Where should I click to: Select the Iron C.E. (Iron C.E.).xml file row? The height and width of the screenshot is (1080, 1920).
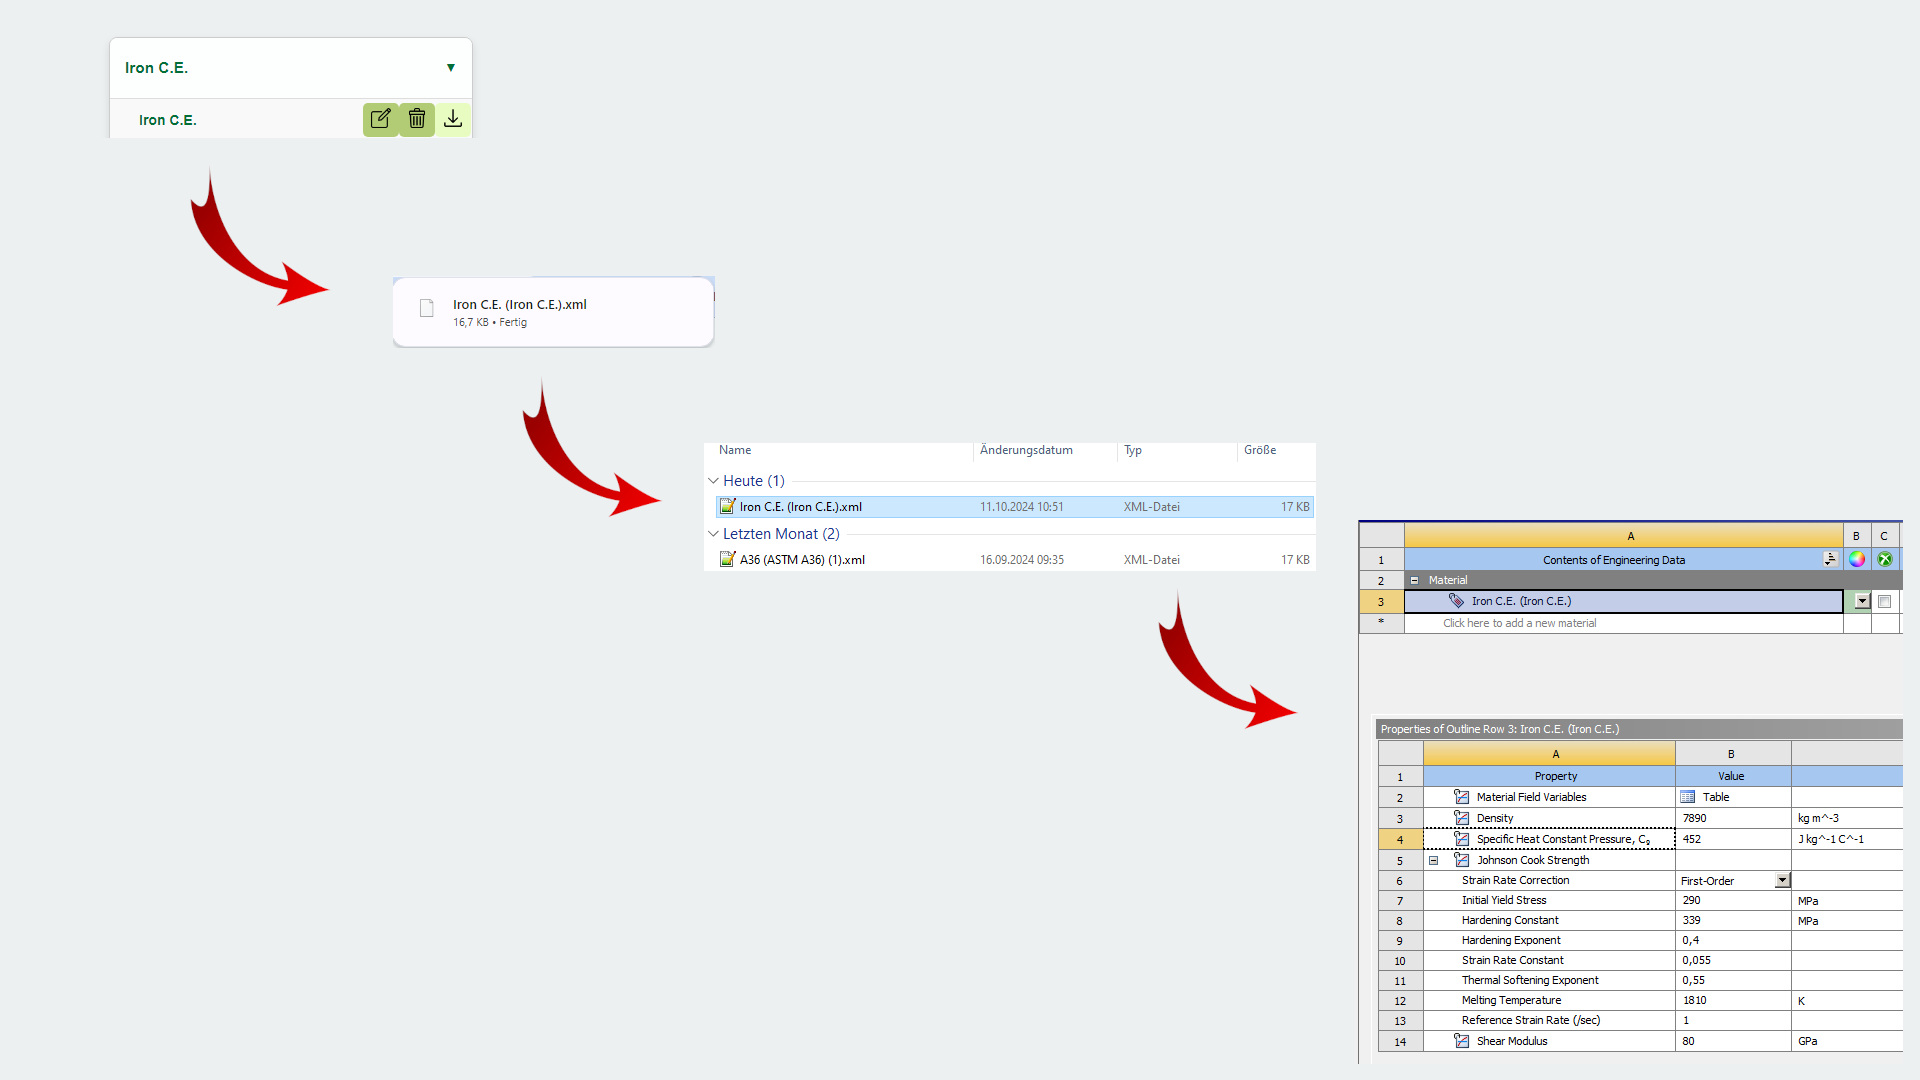(x=1014, y=507)
